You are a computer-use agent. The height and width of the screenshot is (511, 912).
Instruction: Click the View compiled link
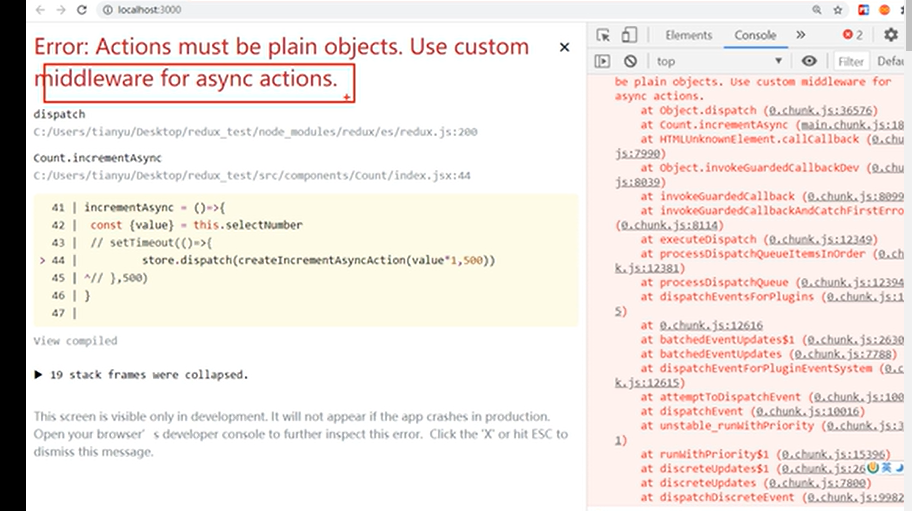tap(75, 341)
